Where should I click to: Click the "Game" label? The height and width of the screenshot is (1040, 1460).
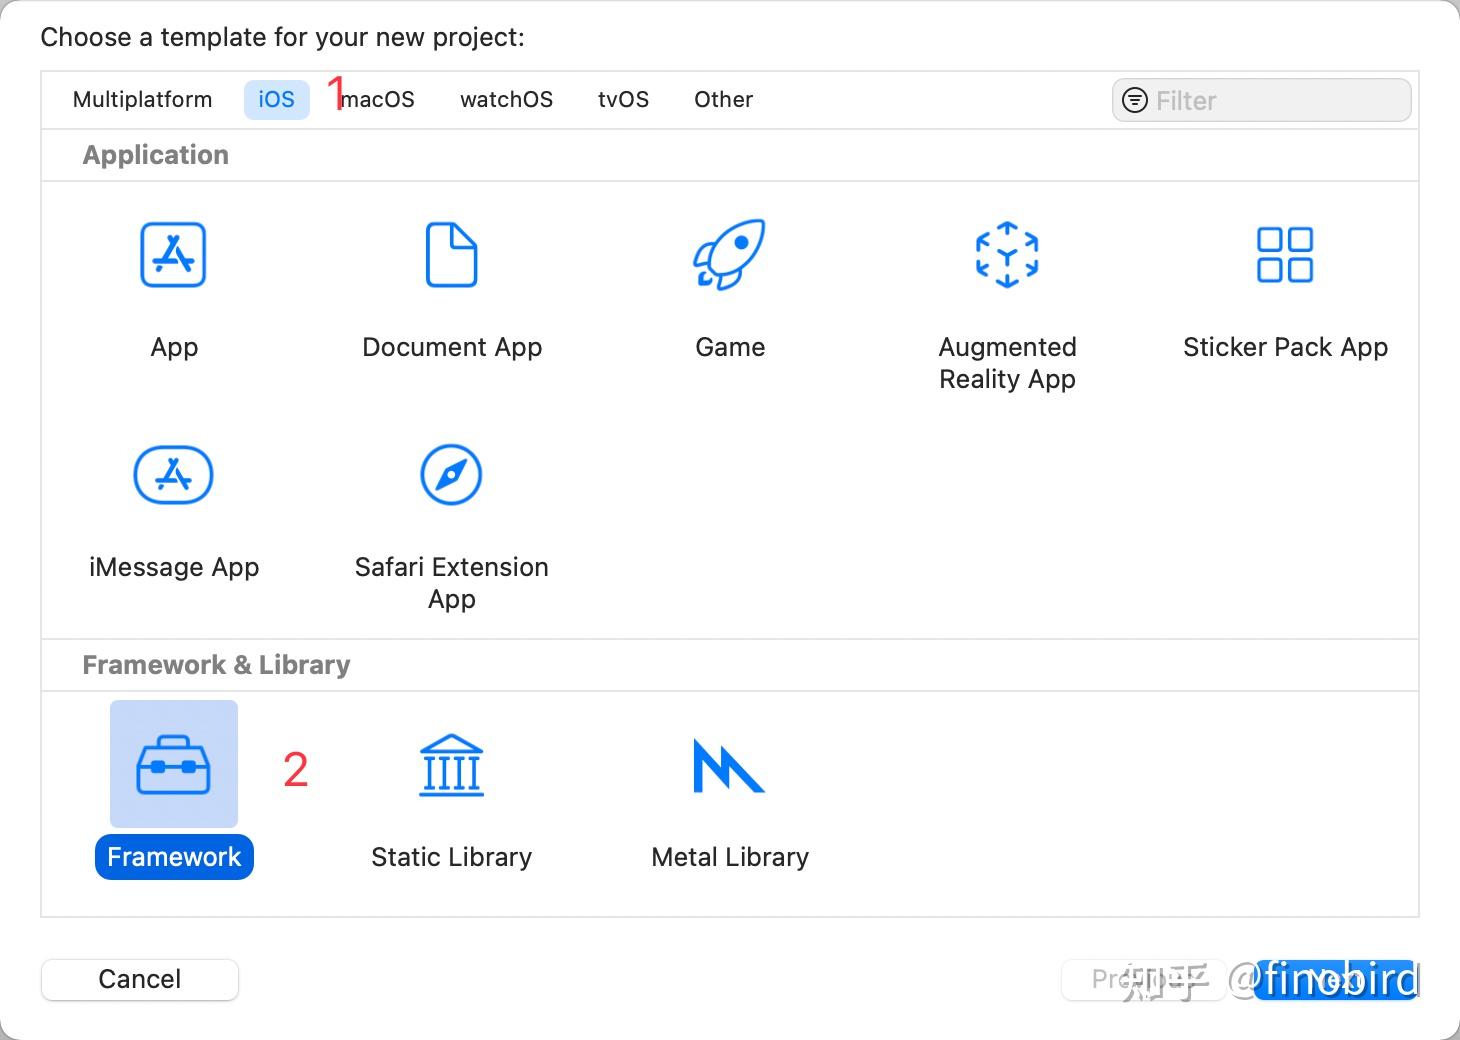[730, 347]
